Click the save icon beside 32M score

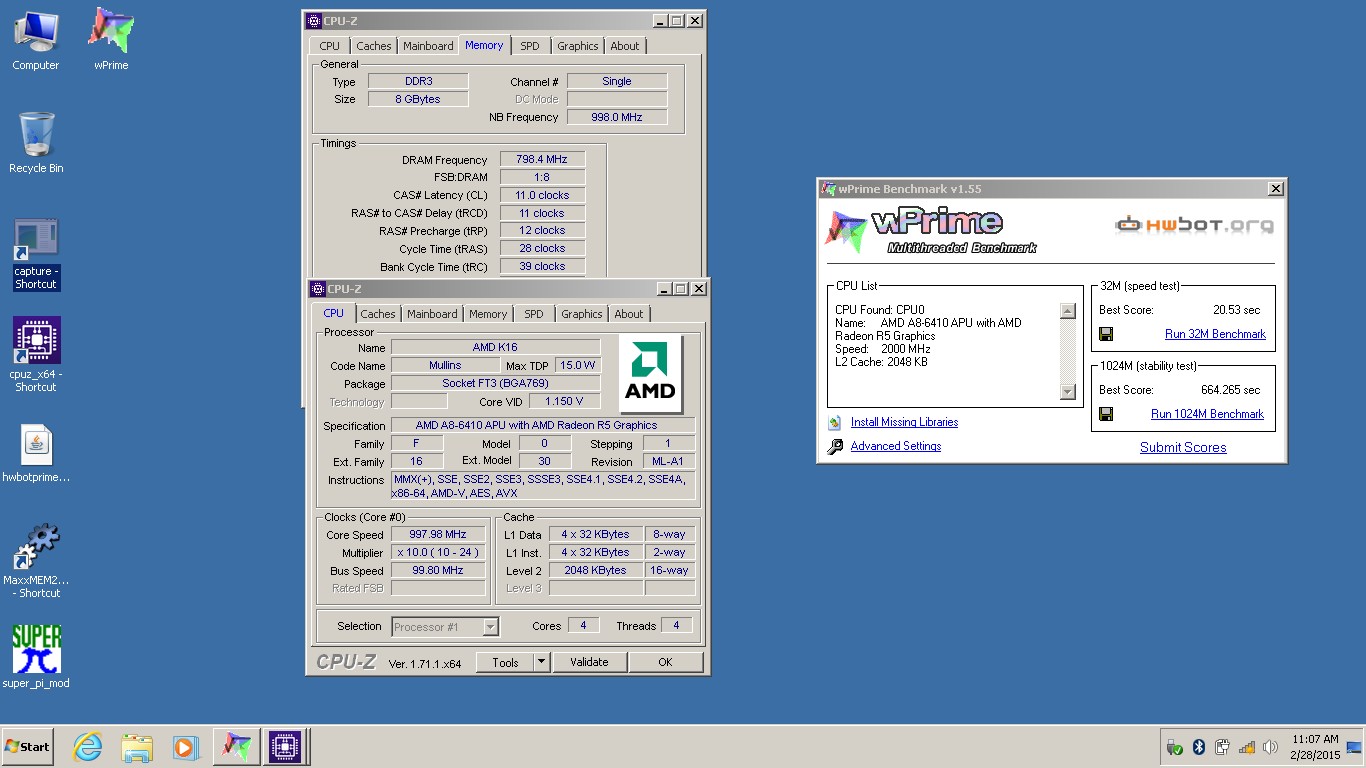point(1106,334)
